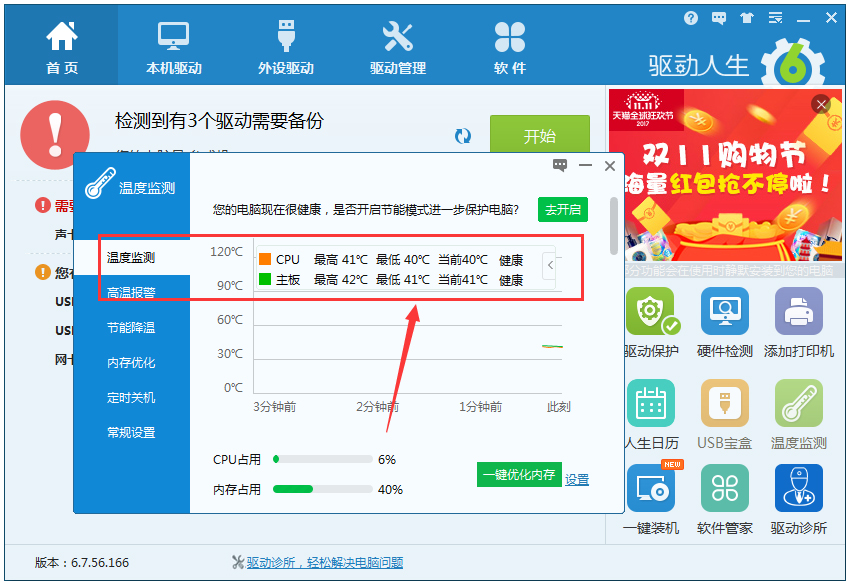Screen dimensions: 848x583
Task: Click the green 去开启 button
Action: click(x=562, y=209)
